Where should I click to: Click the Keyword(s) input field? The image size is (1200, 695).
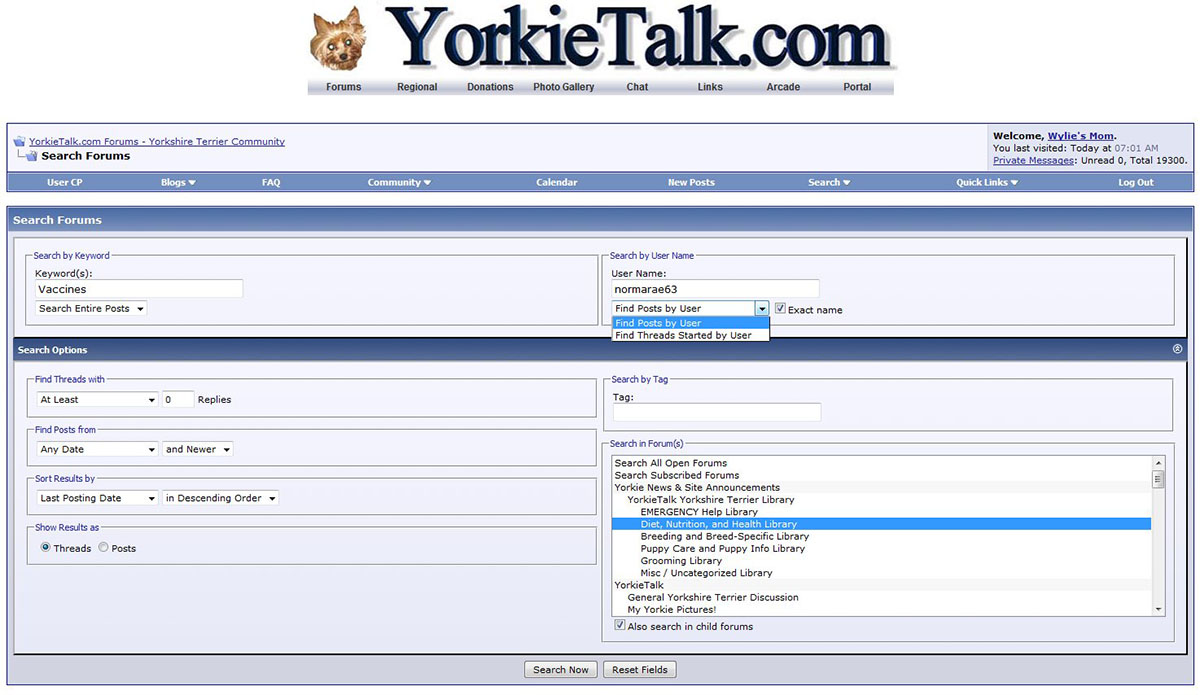[139, 289]
